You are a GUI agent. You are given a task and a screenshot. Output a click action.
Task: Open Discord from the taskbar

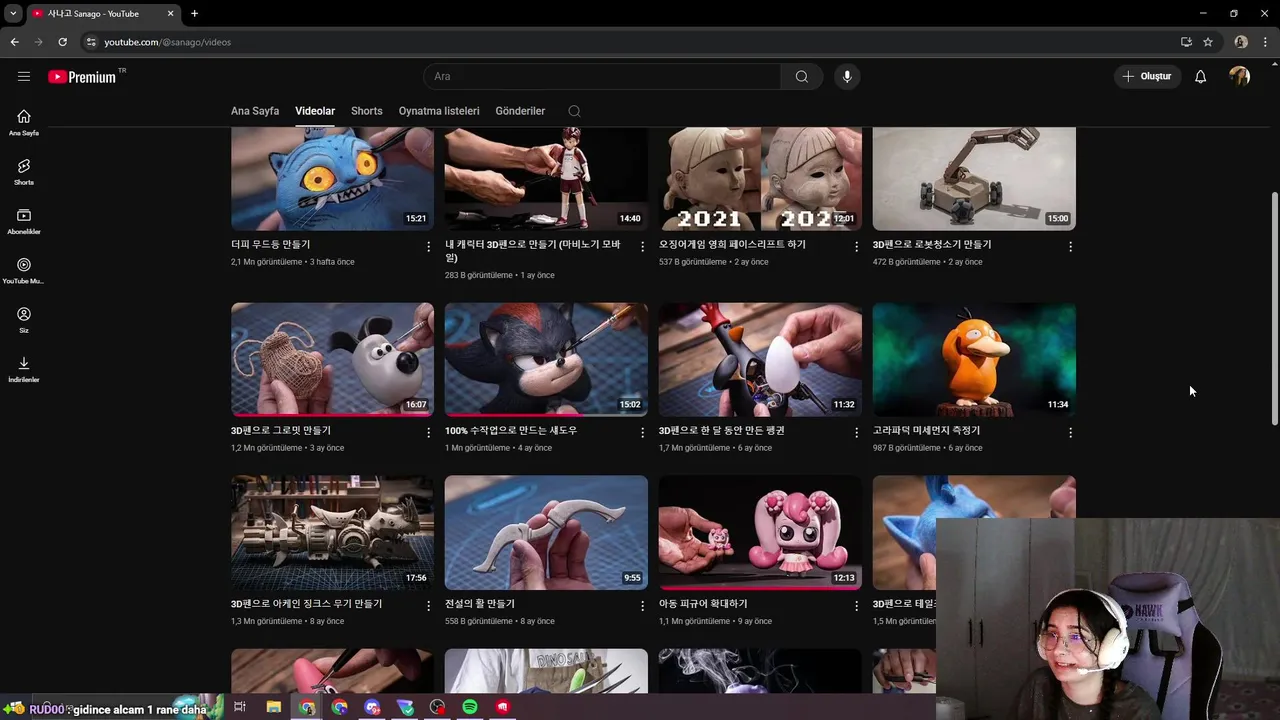tap(372, 707)
